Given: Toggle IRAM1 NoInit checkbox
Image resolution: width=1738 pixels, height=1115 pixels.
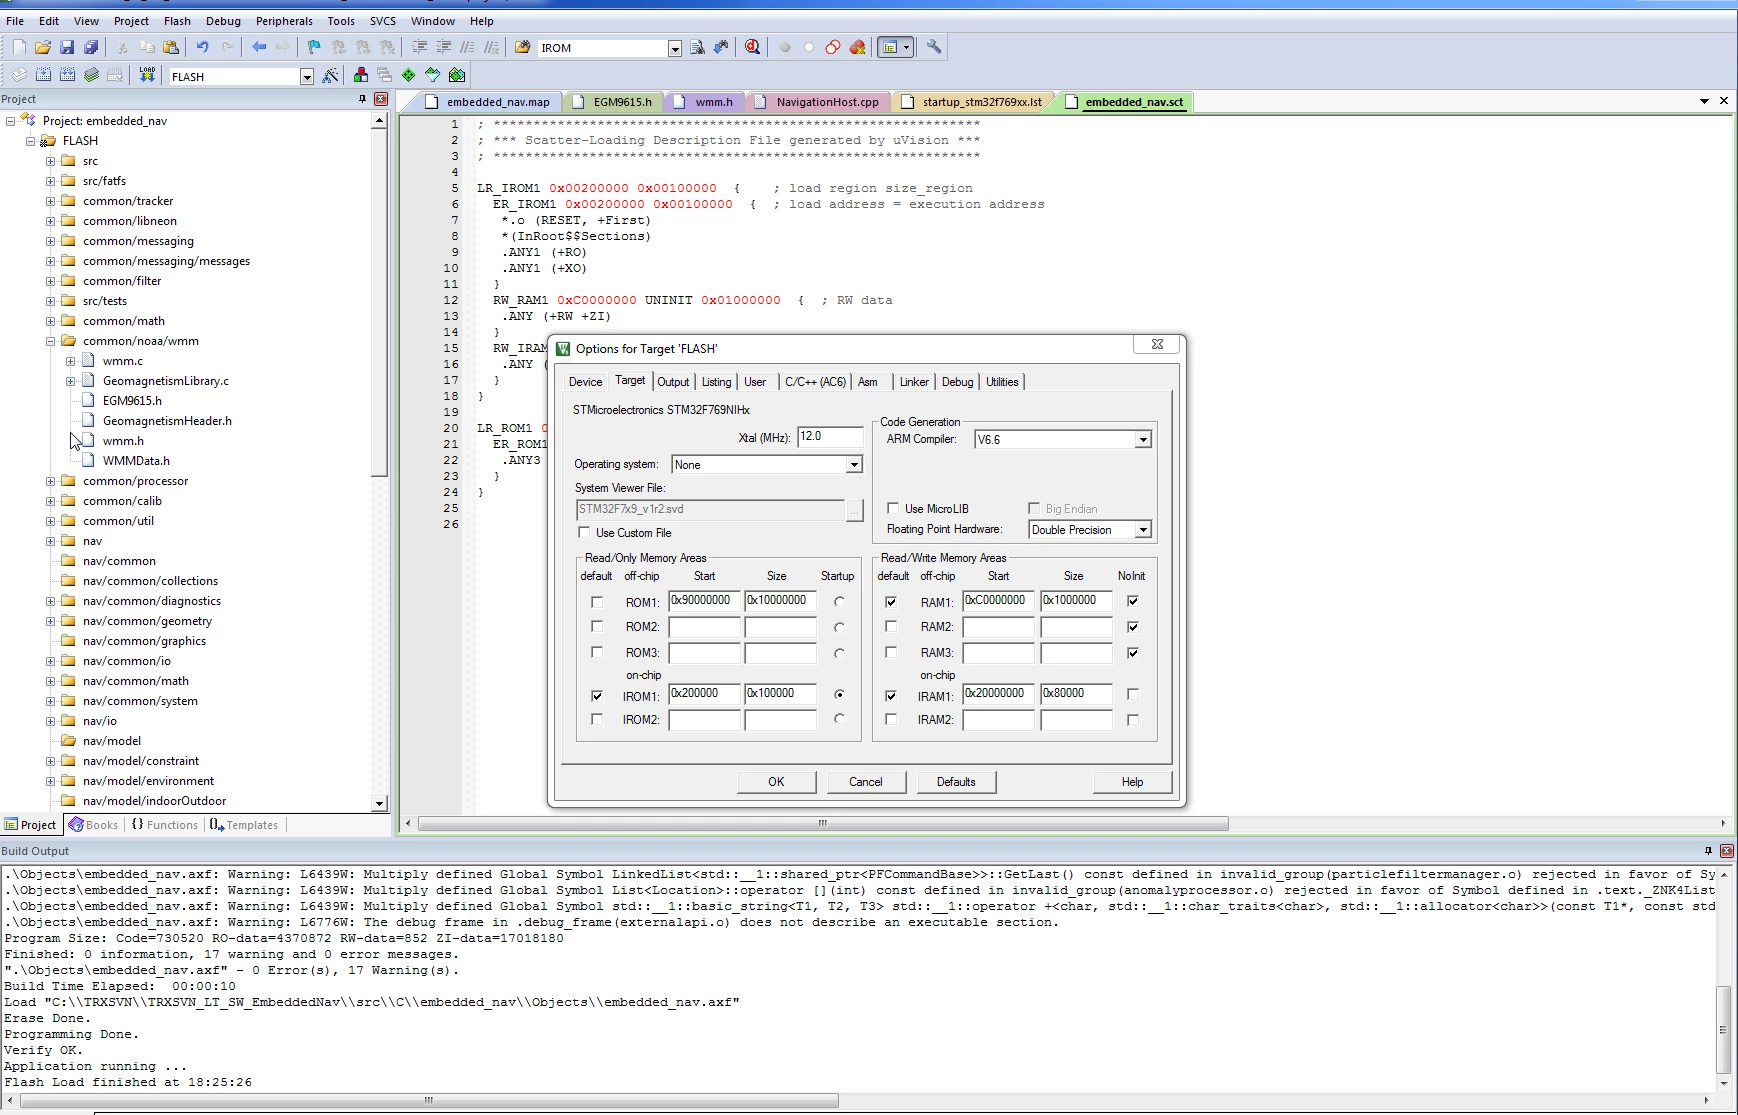Looking at the screenshot, I should click(1133, 694).
